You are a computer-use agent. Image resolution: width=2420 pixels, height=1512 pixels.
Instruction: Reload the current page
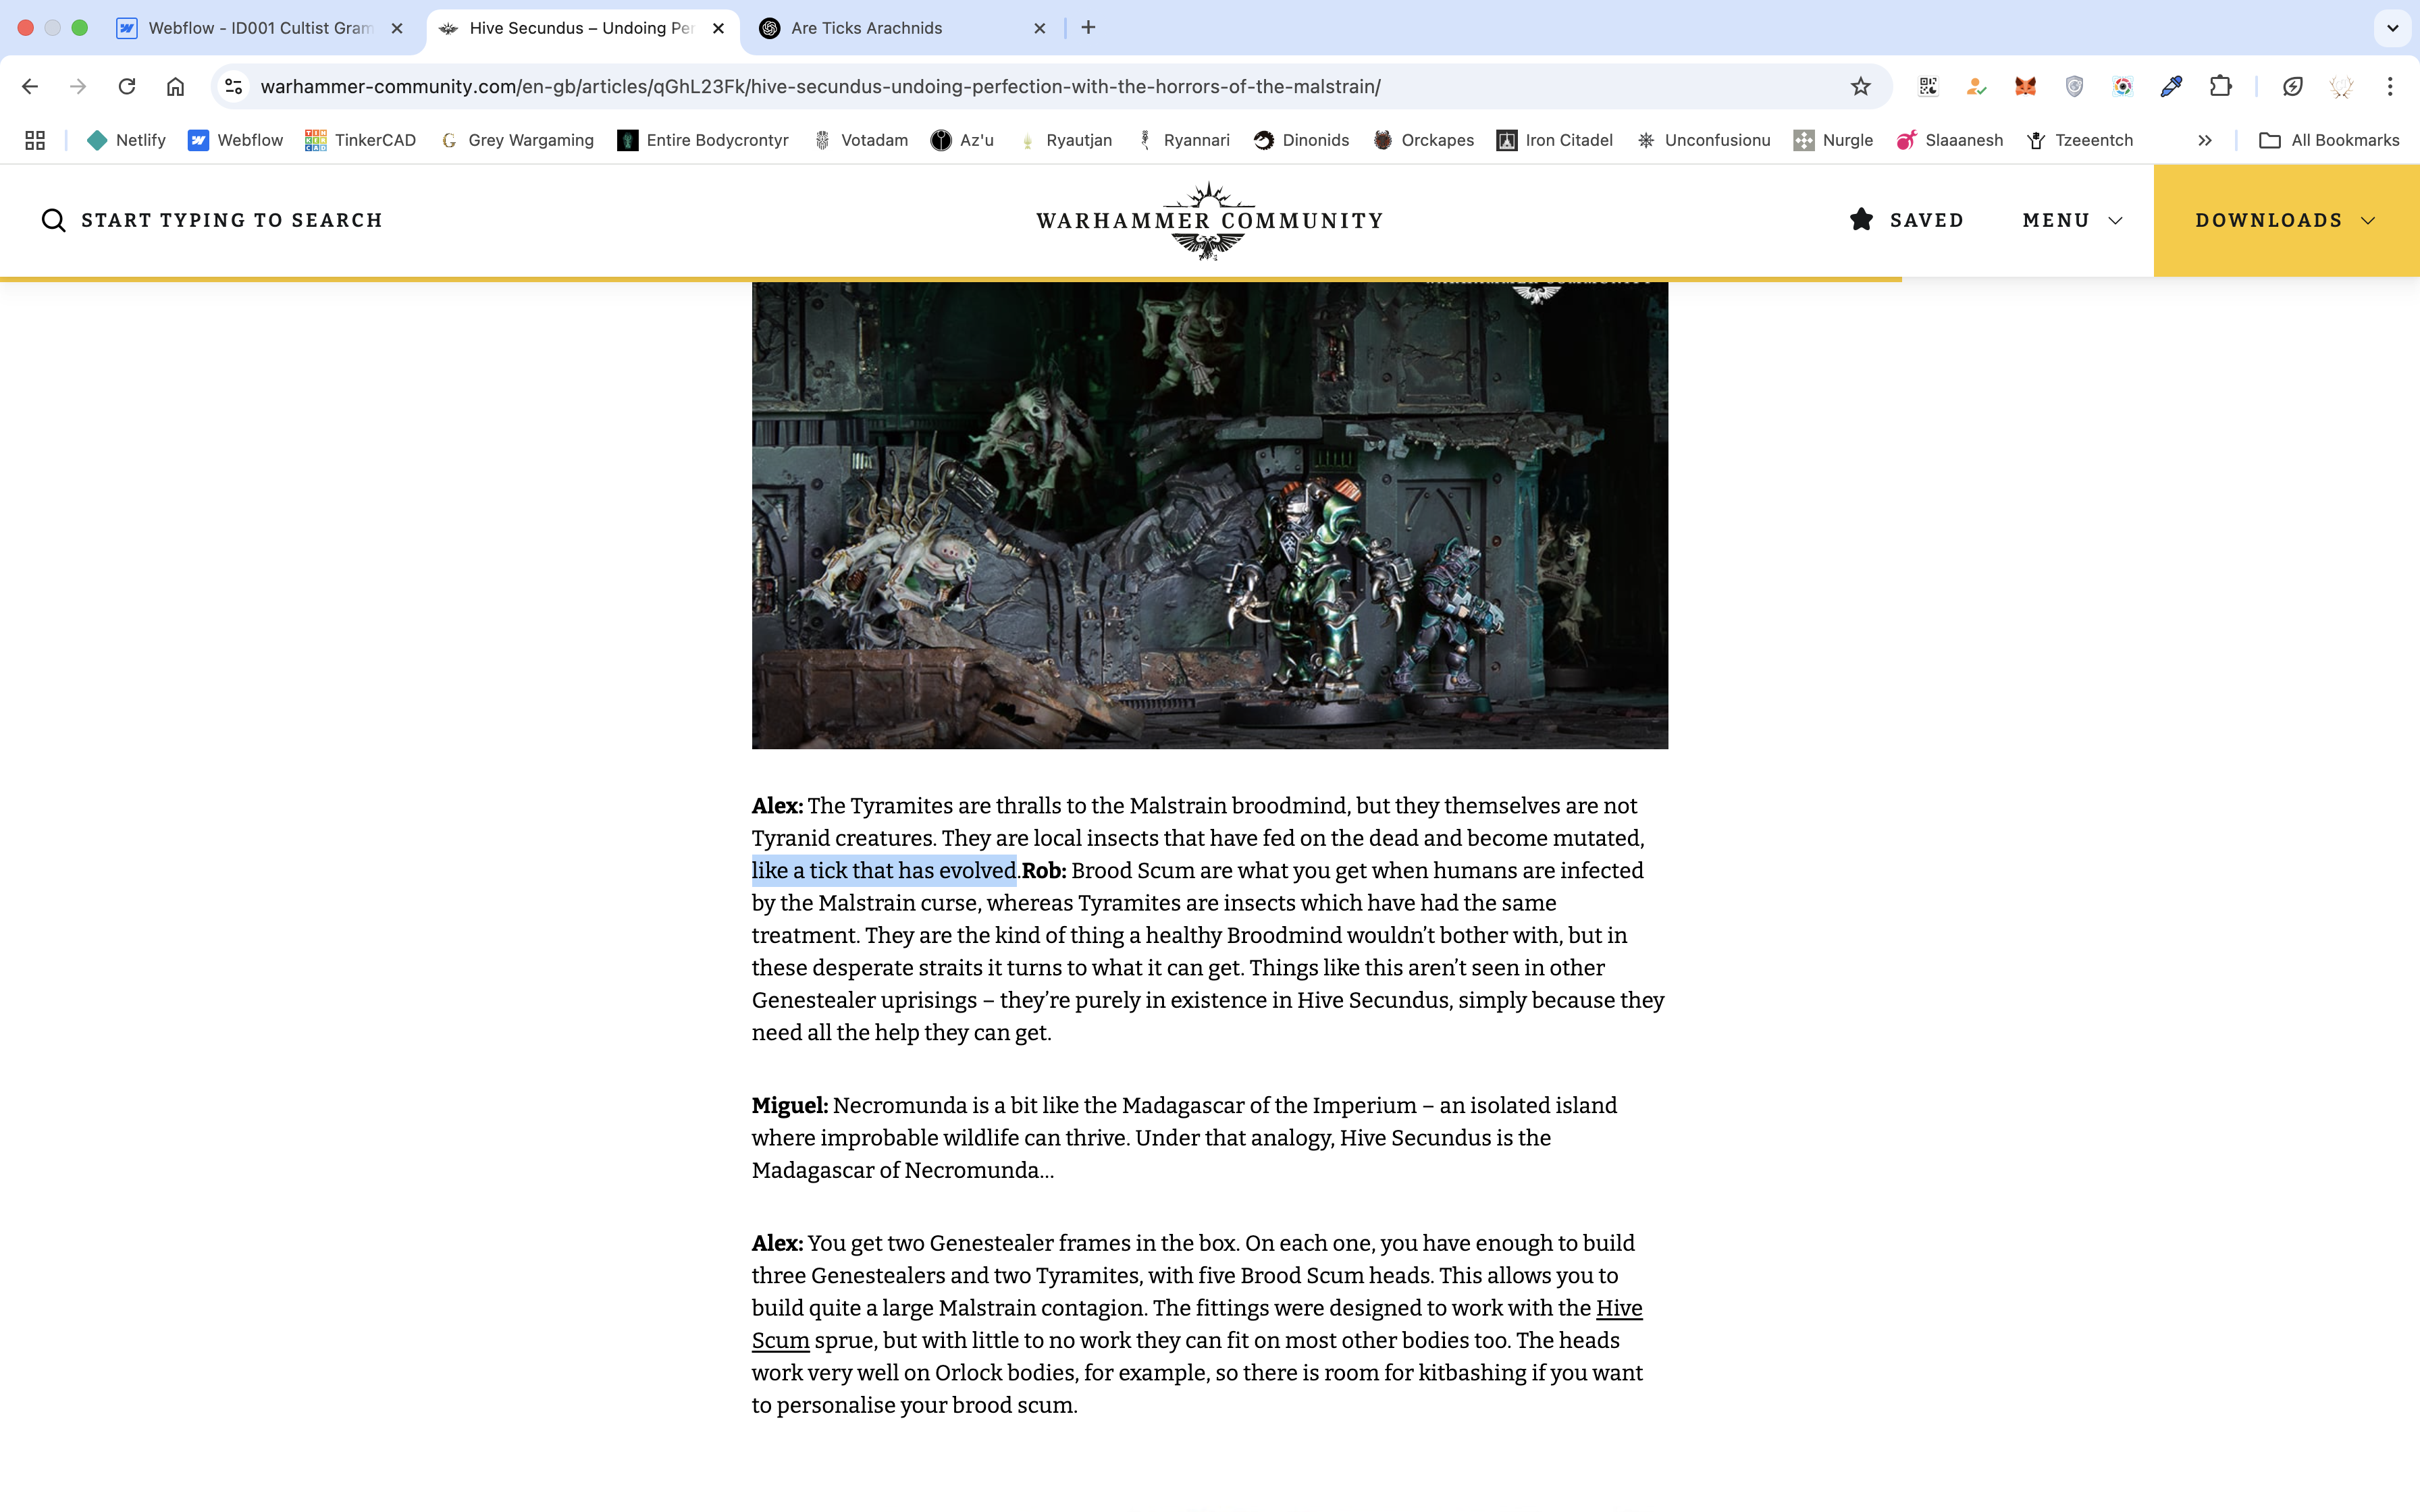click(x=127, y=86)
